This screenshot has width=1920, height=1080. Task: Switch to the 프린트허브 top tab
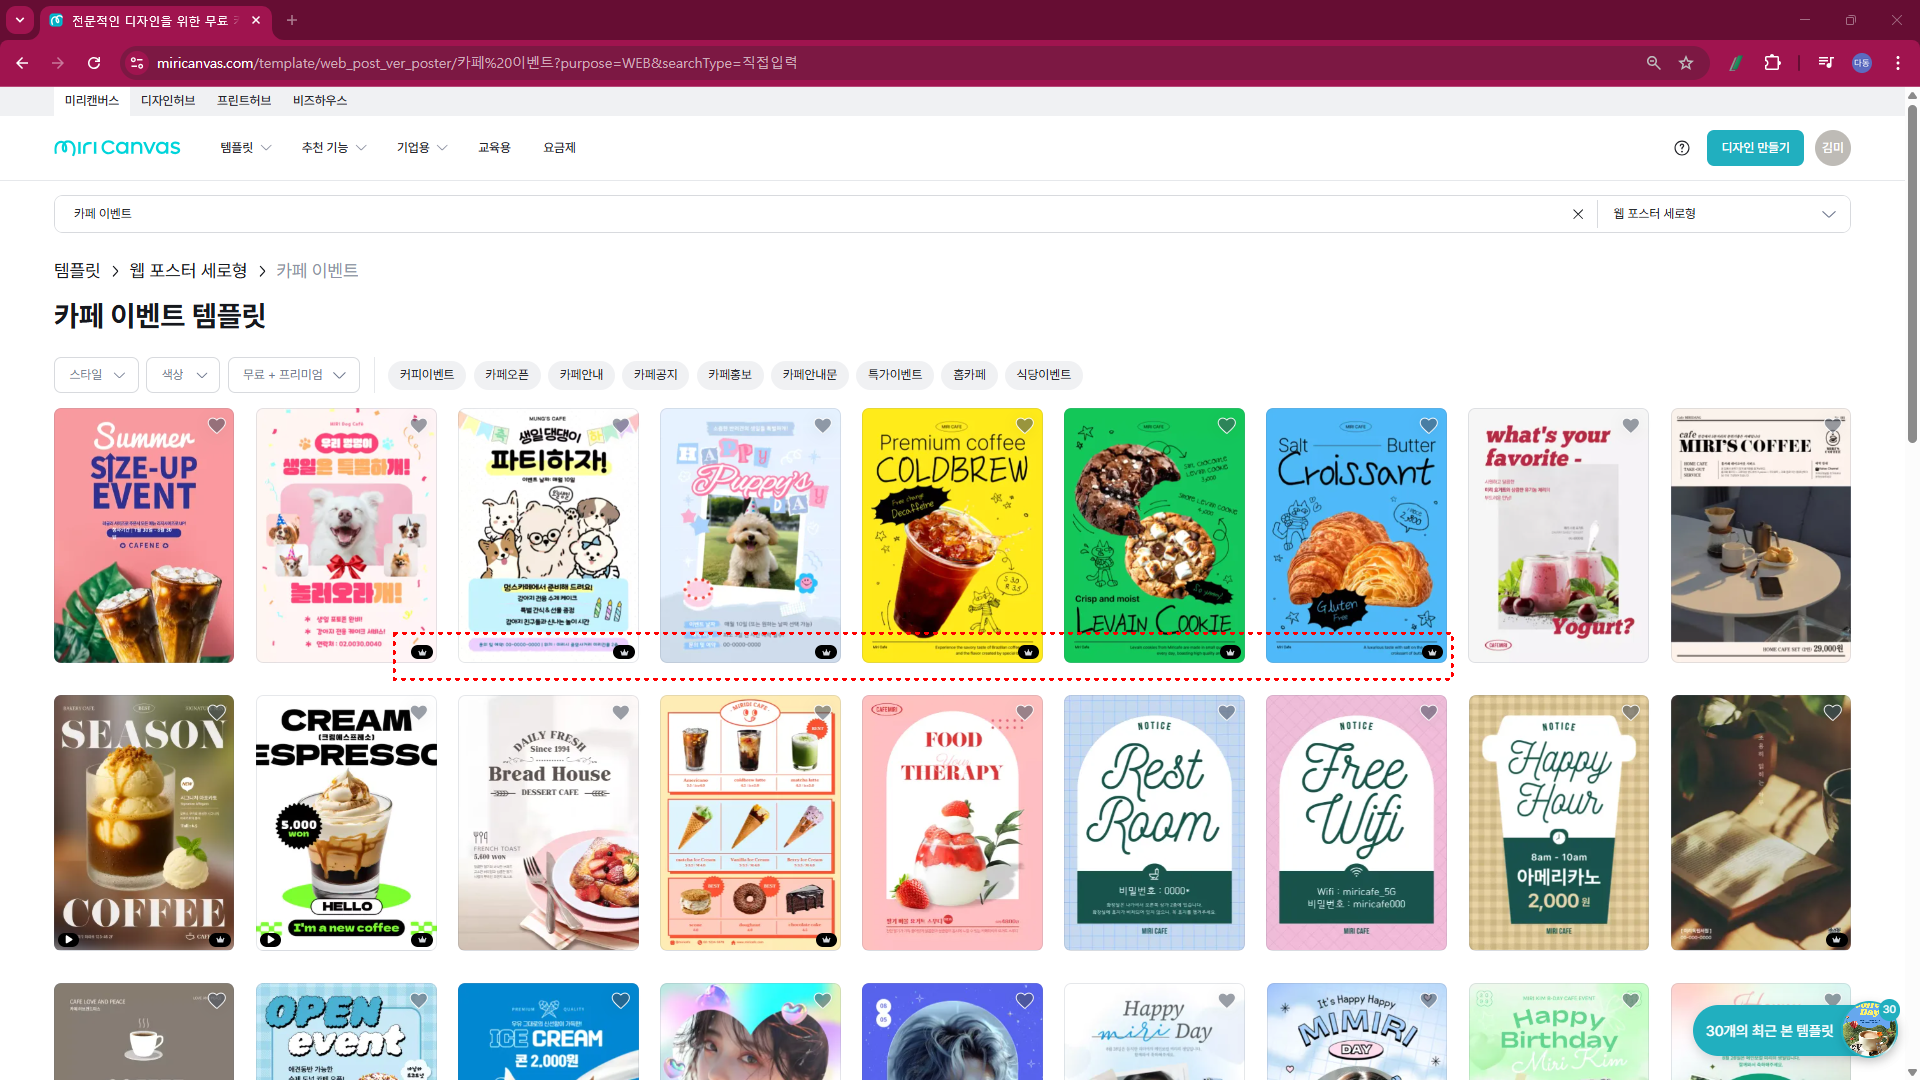coord(244,101)
